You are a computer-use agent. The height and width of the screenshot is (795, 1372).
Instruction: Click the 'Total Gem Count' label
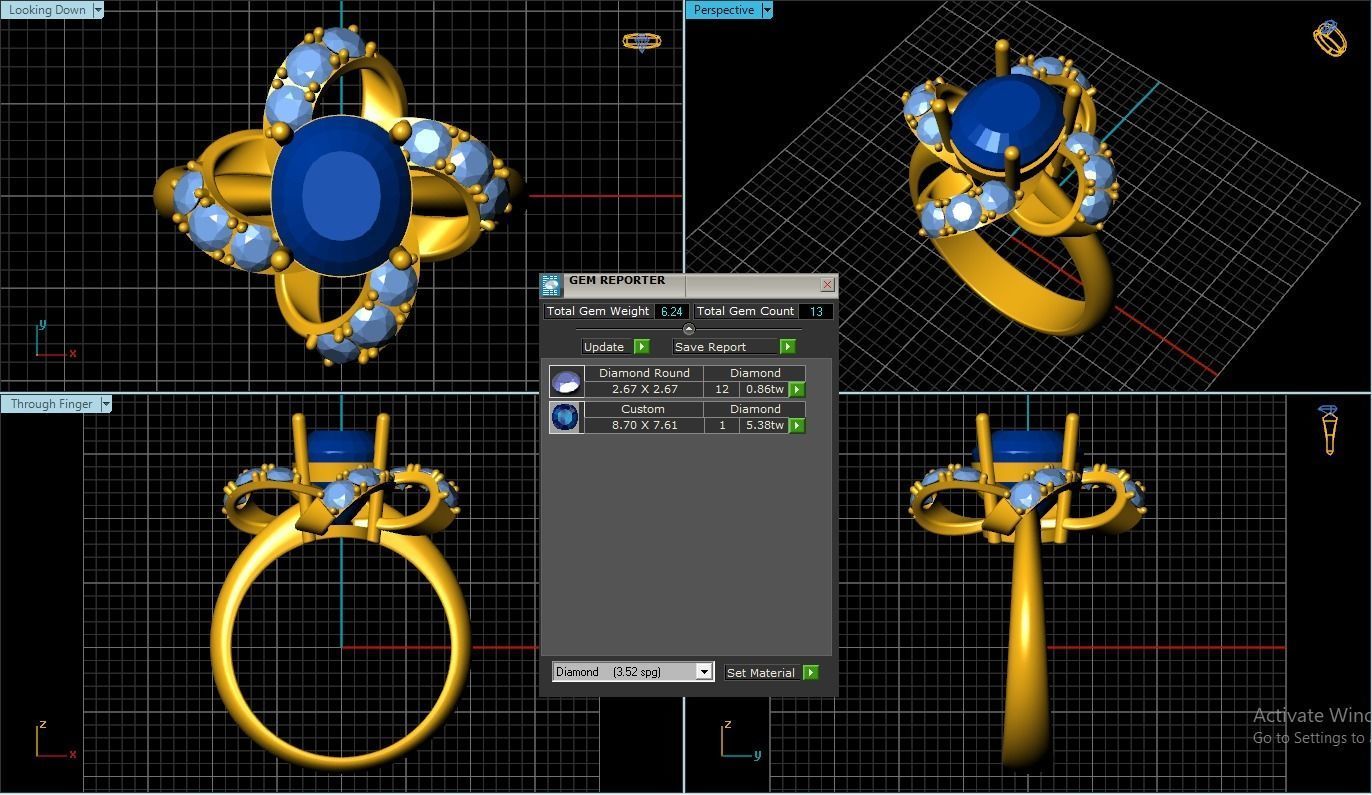click(x=745, y=311)
